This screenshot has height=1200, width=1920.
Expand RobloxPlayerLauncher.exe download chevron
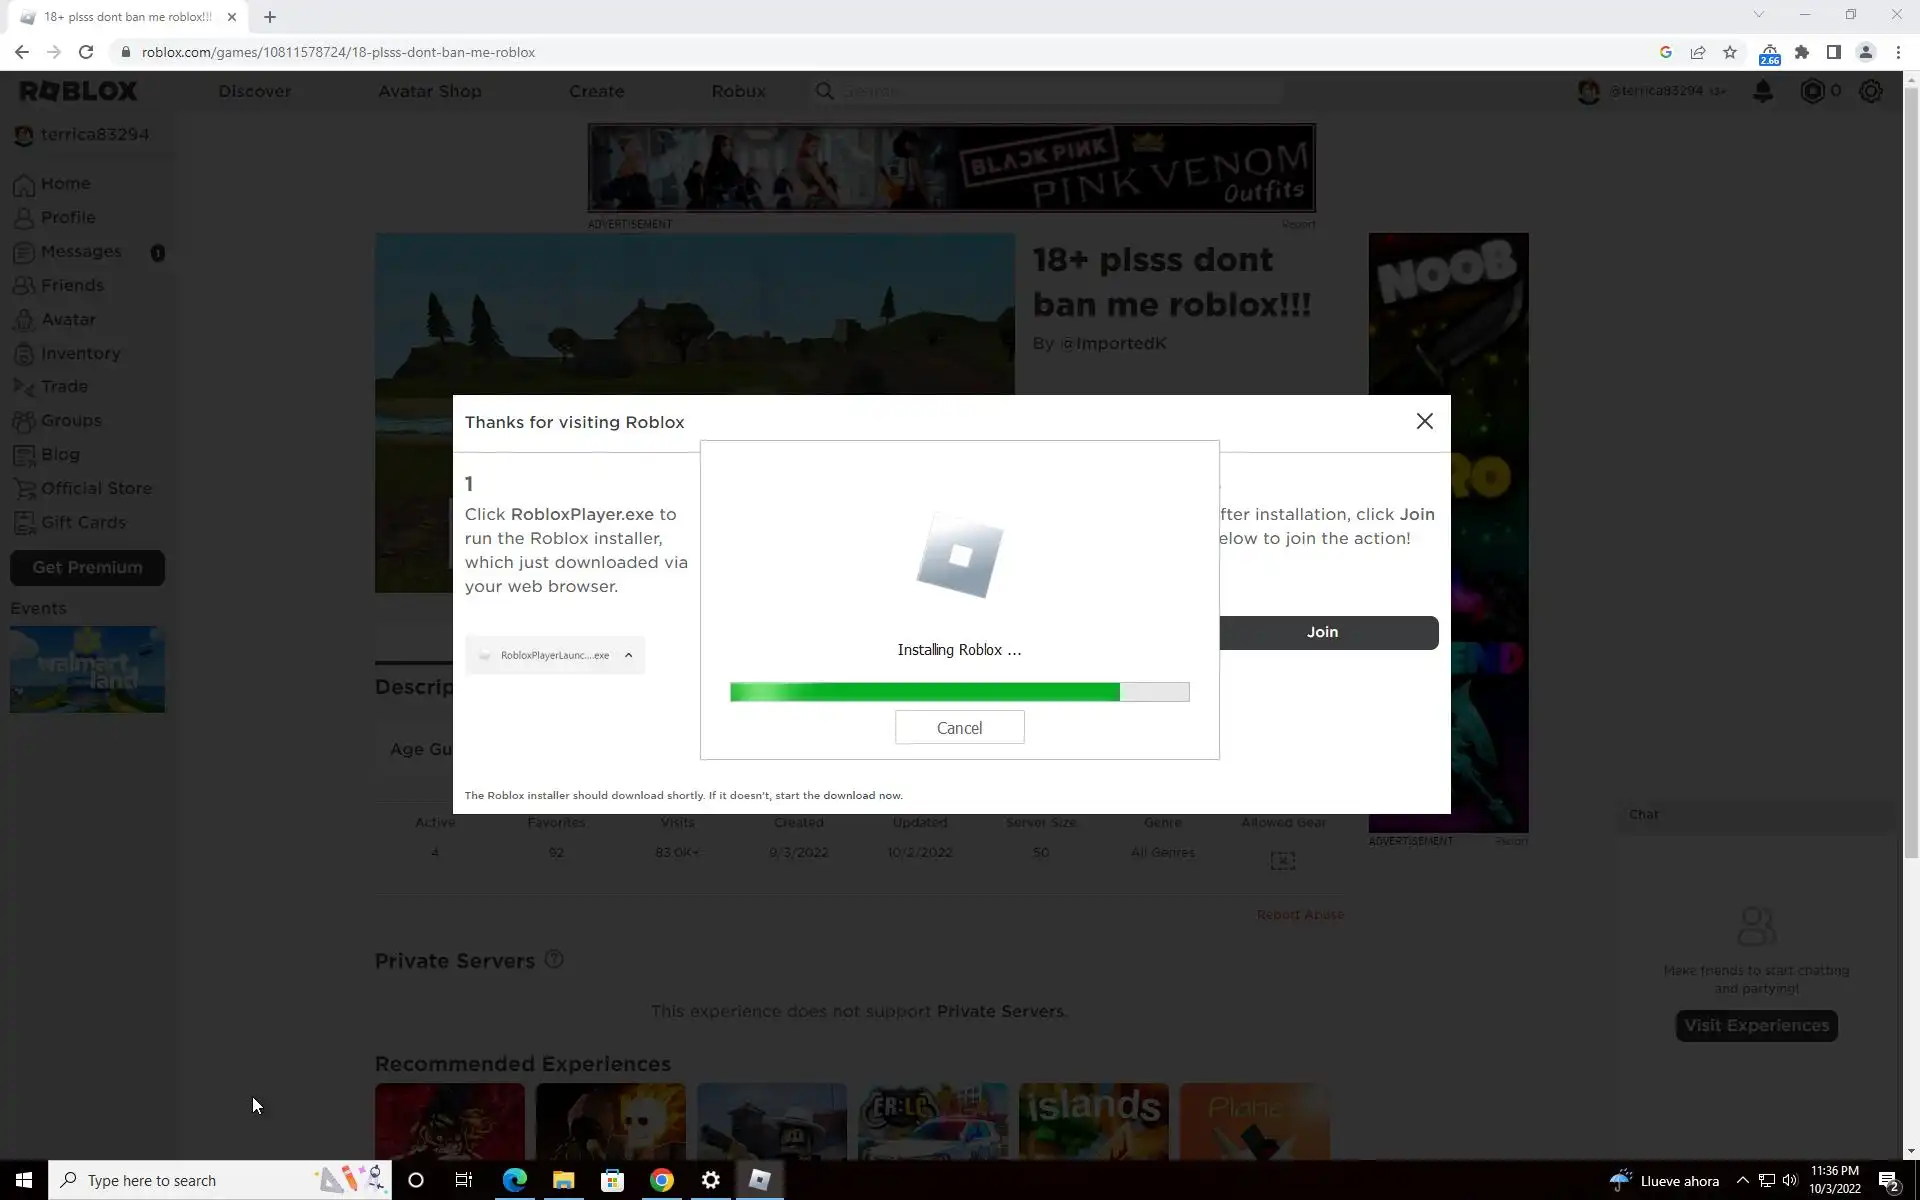pyautogui.click(x=629, y=655)
